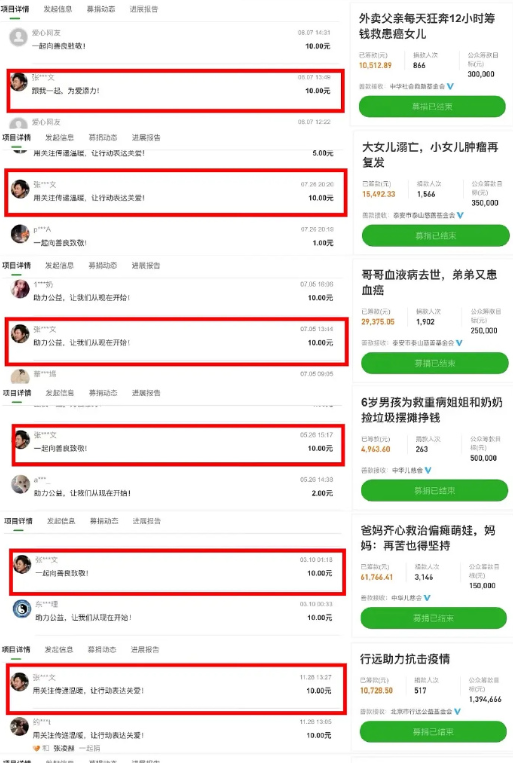Select 张***文 donation entry dated 11.28 13:27
Screen dimensions: 513x763
177,689
